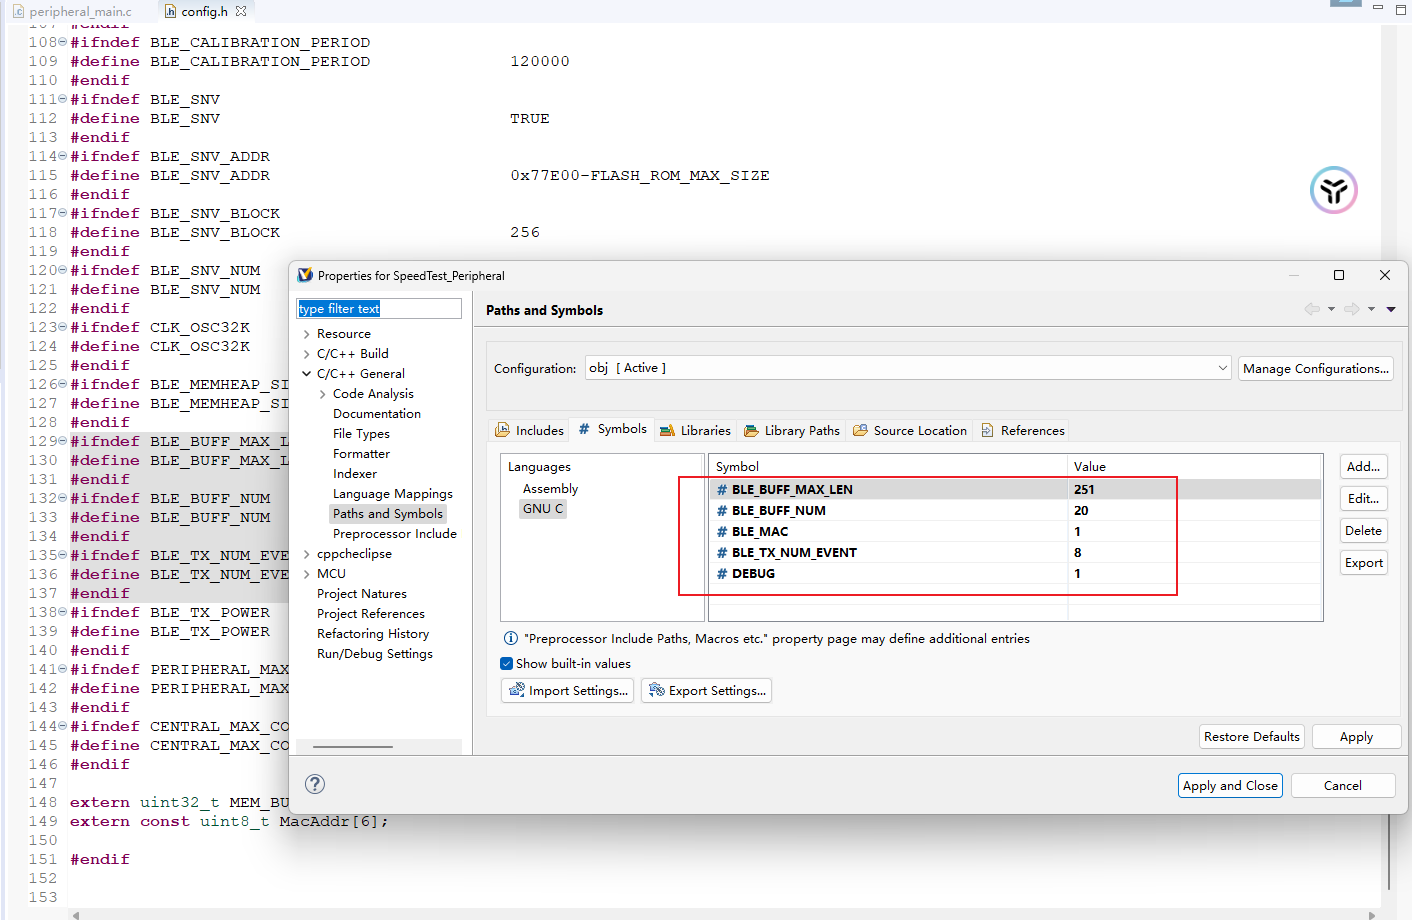Select Paths and Symbols in the tree

tap(388, 513)
